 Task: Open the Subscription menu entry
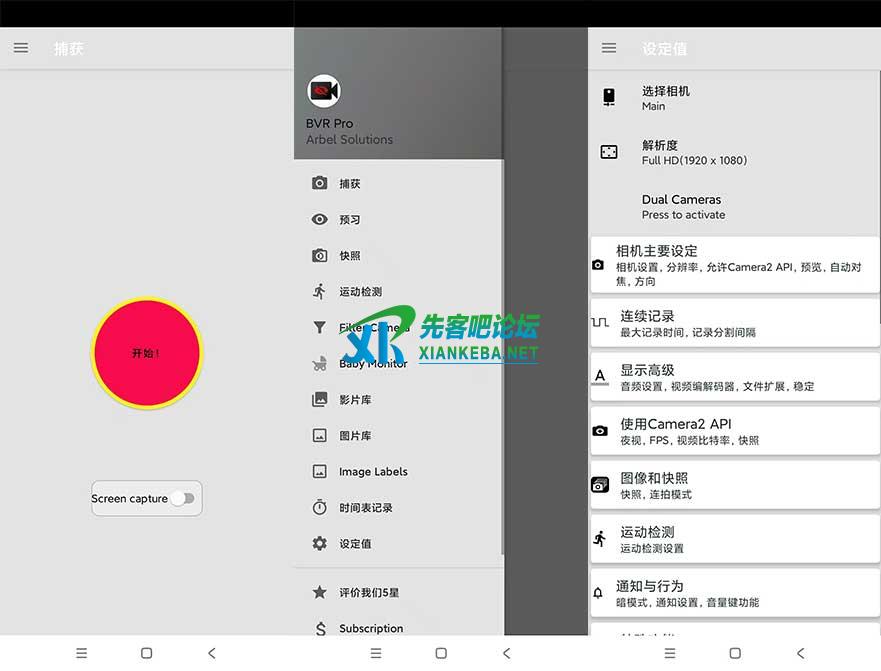[371, 628]
